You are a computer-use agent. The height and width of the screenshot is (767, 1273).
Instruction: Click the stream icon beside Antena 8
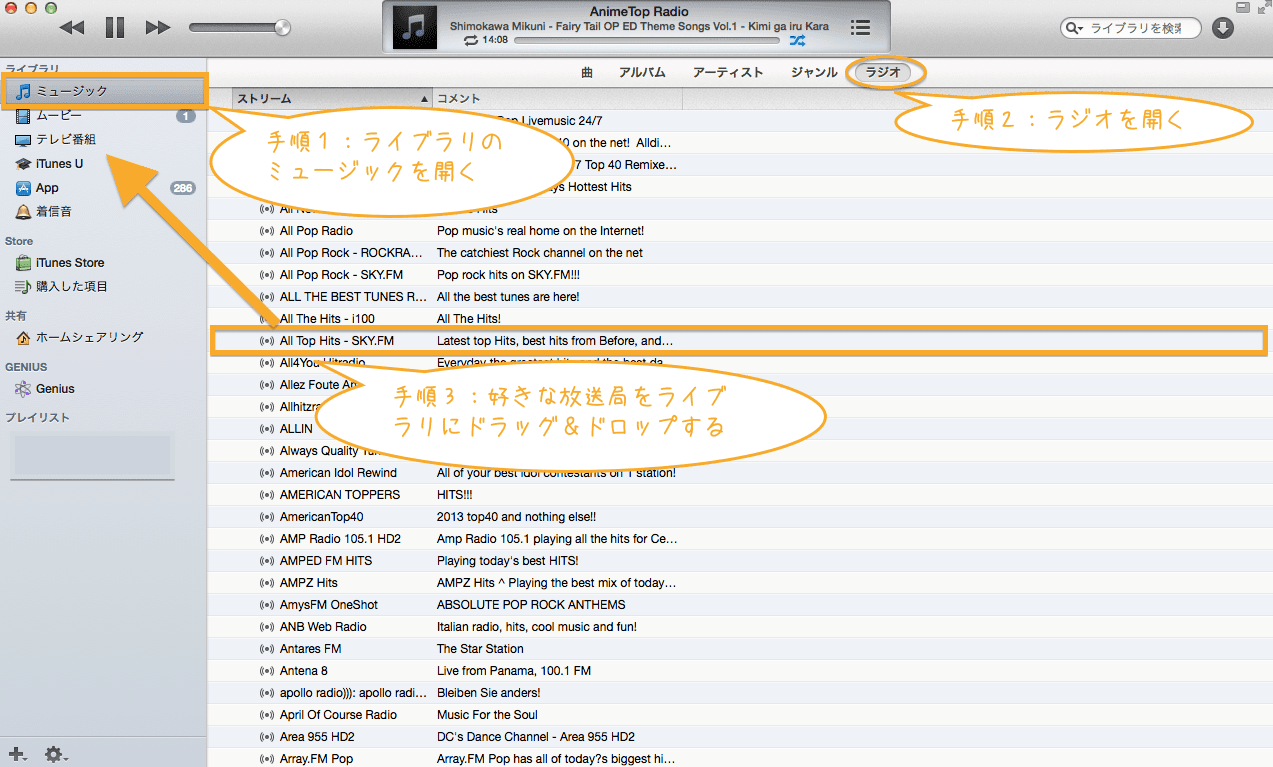tap(266, 671)
